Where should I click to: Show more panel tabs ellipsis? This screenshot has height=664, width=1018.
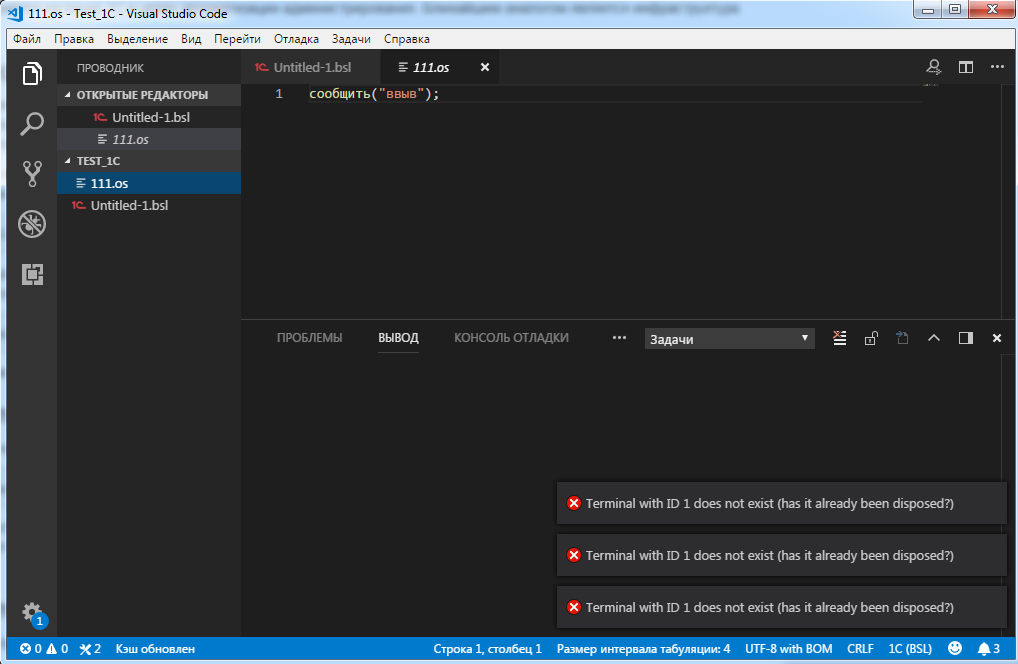[x=619, y=338]
